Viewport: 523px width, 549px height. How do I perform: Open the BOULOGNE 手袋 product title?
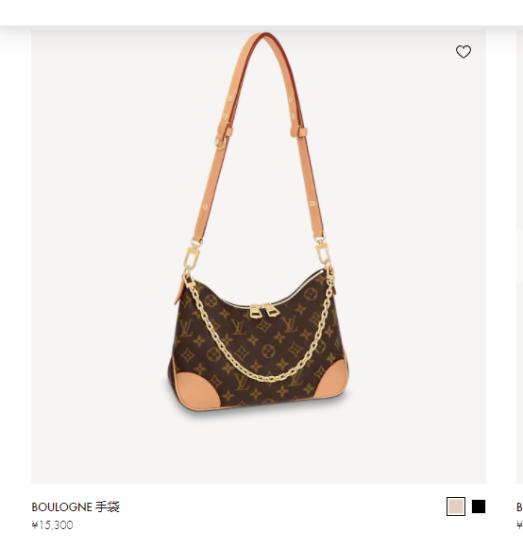(76, 507)
